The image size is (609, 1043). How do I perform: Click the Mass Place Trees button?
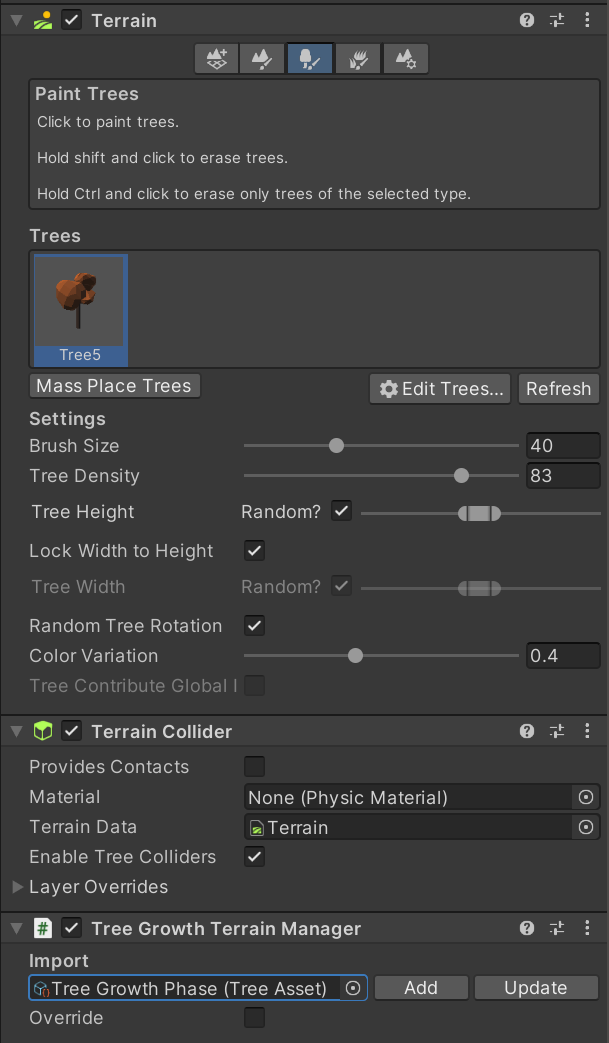pyautogui.click(x=114, y=386)
